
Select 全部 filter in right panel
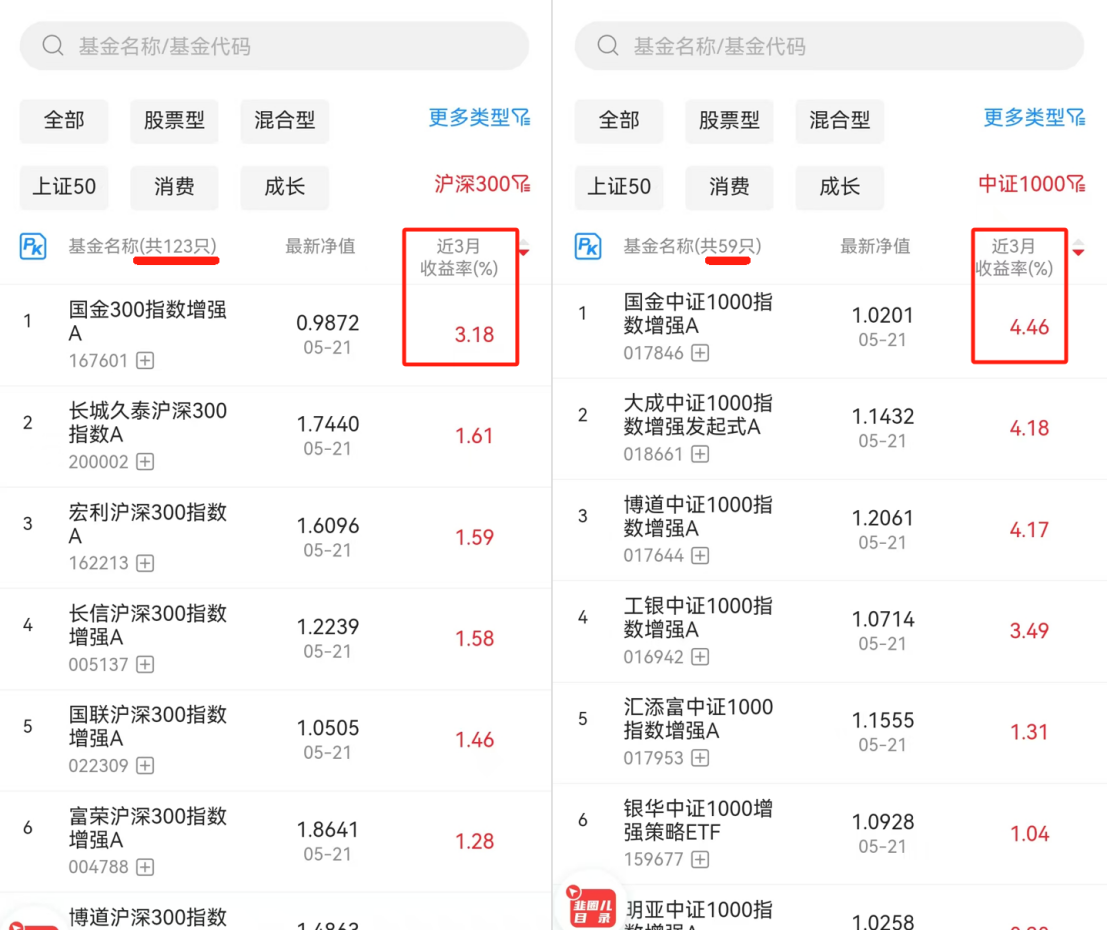(619, 121)
